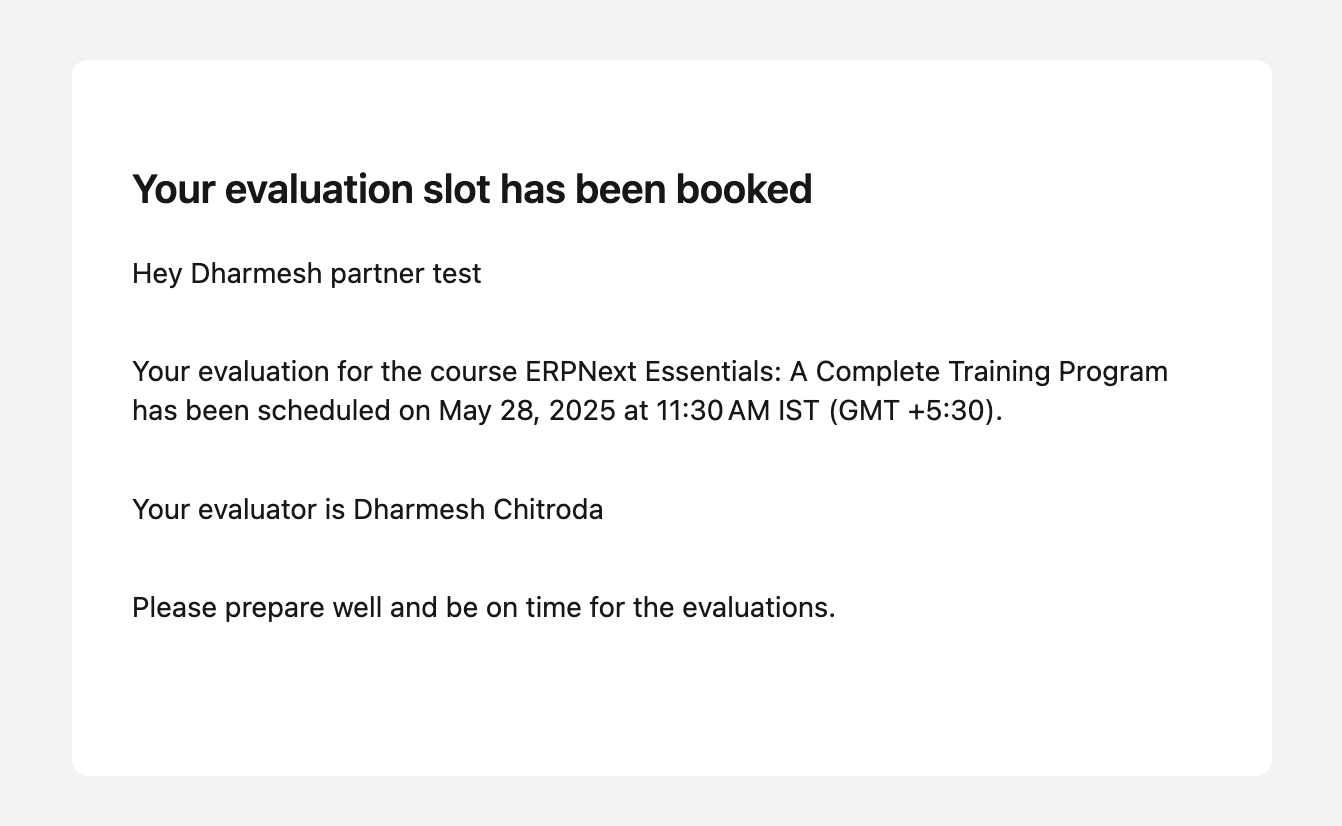The image size is (1342, 826).
Task: Click the 'Please prepare well' closing line
Action: [x=484, y=608]
